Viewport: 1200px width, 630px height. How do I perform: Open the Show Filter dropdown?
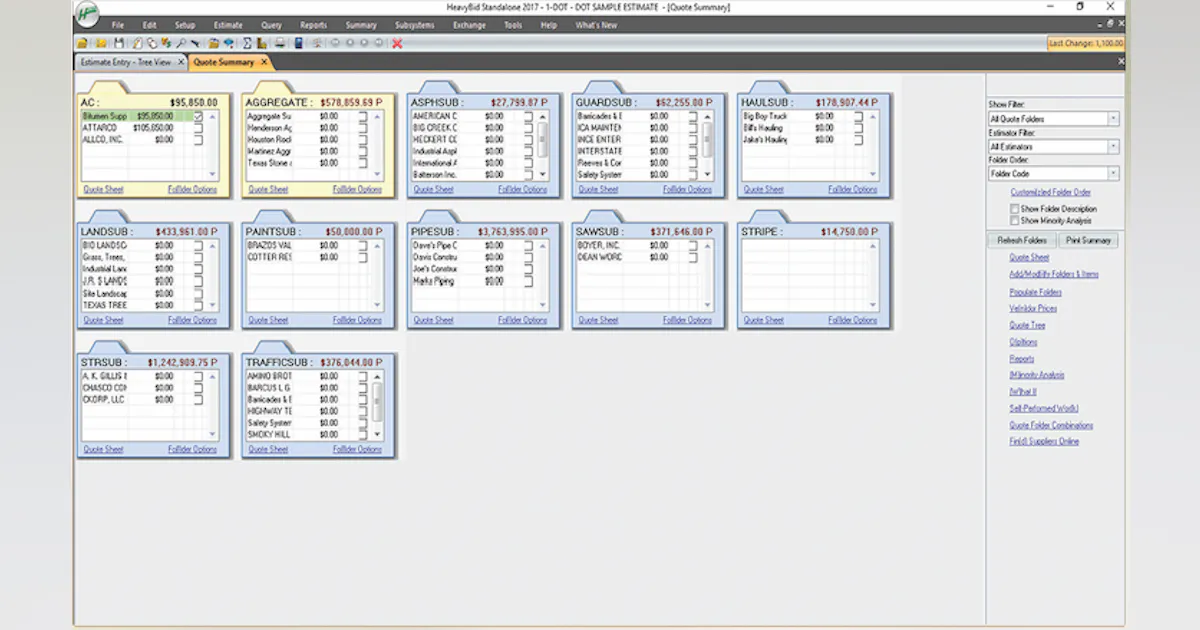[x=1113, y=119]
